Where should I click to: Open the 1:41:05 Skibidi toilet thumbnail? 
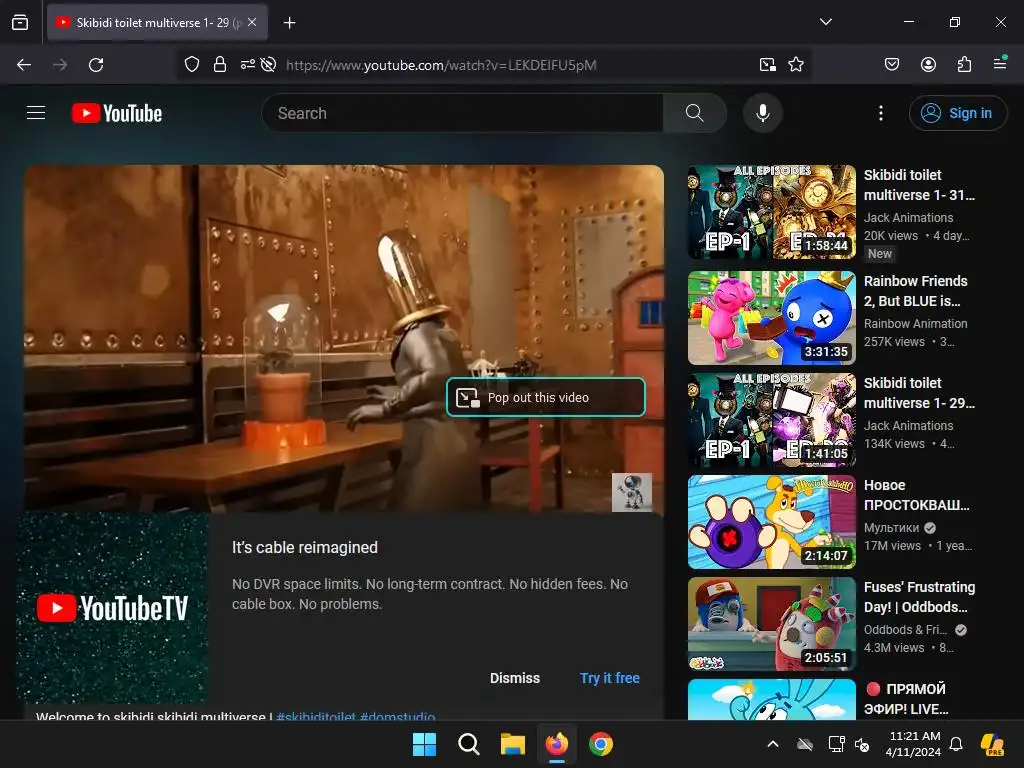coord(771,420)
